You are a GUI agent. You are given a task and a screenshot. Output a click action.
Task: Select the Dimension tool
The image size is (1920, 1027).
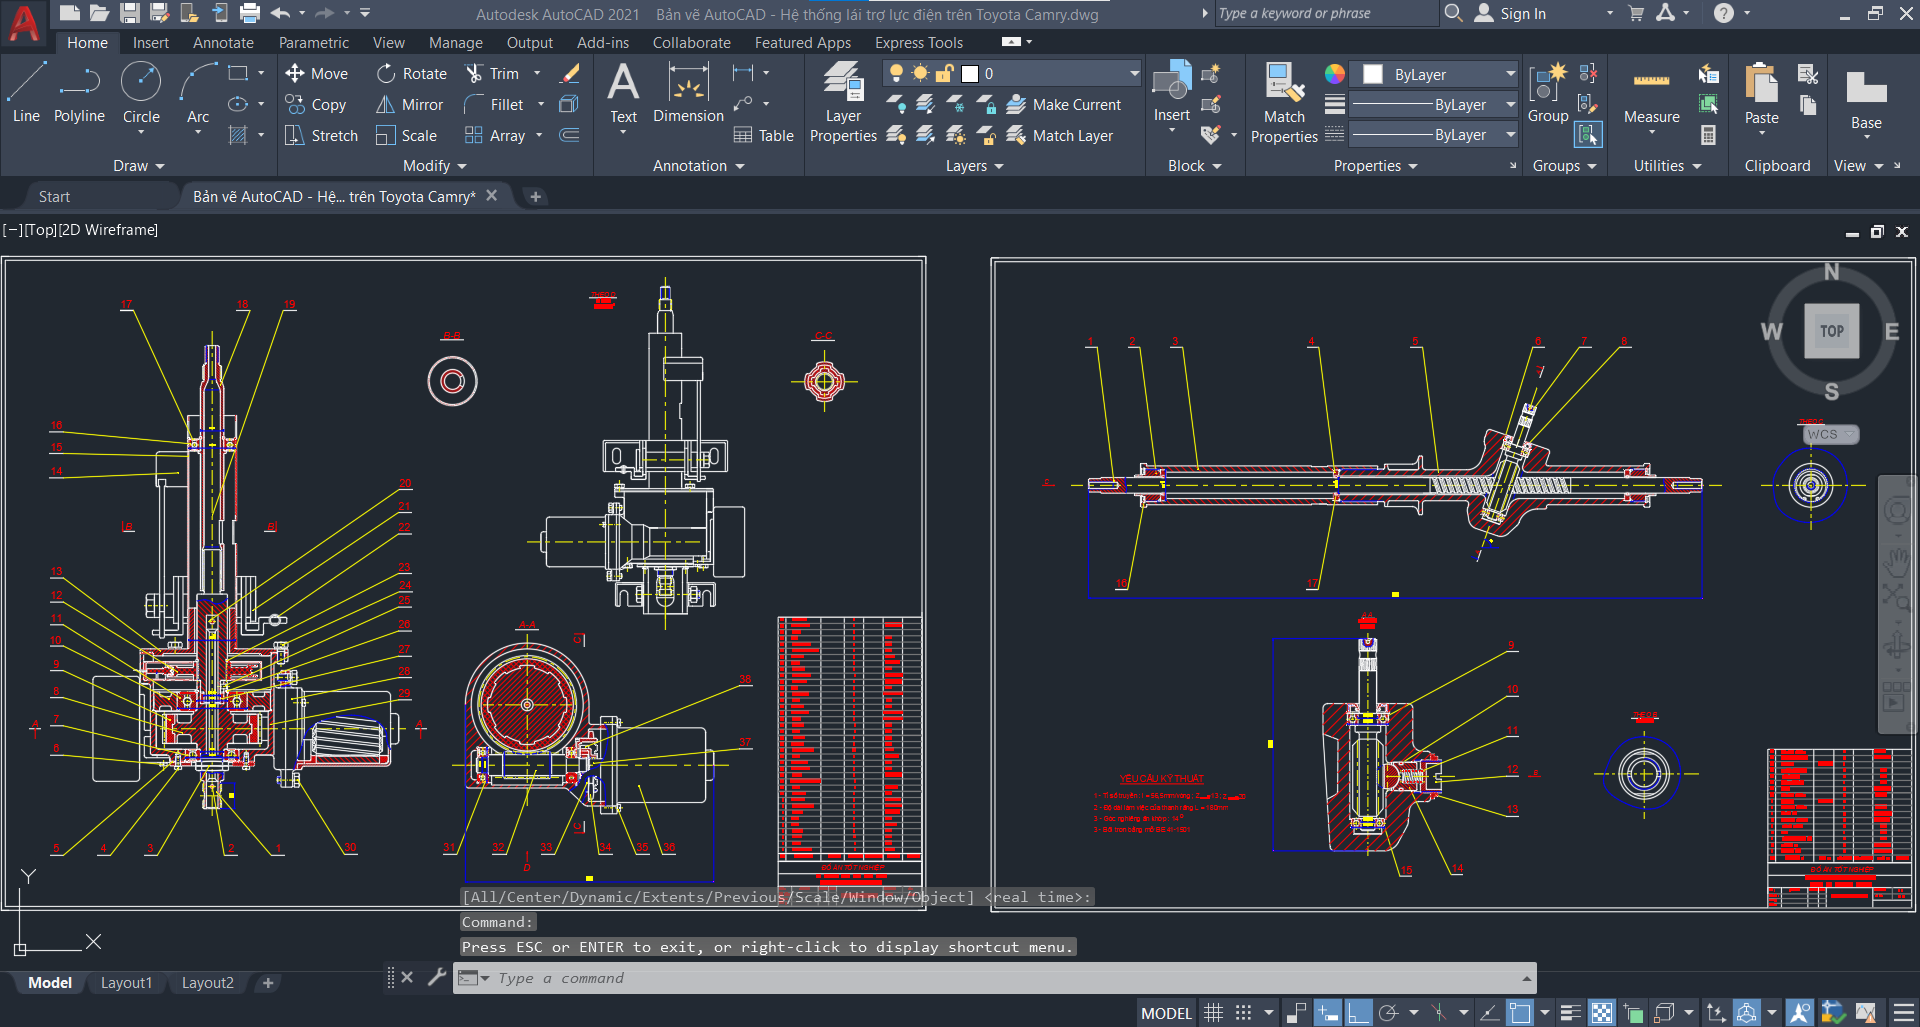point(688,92)
